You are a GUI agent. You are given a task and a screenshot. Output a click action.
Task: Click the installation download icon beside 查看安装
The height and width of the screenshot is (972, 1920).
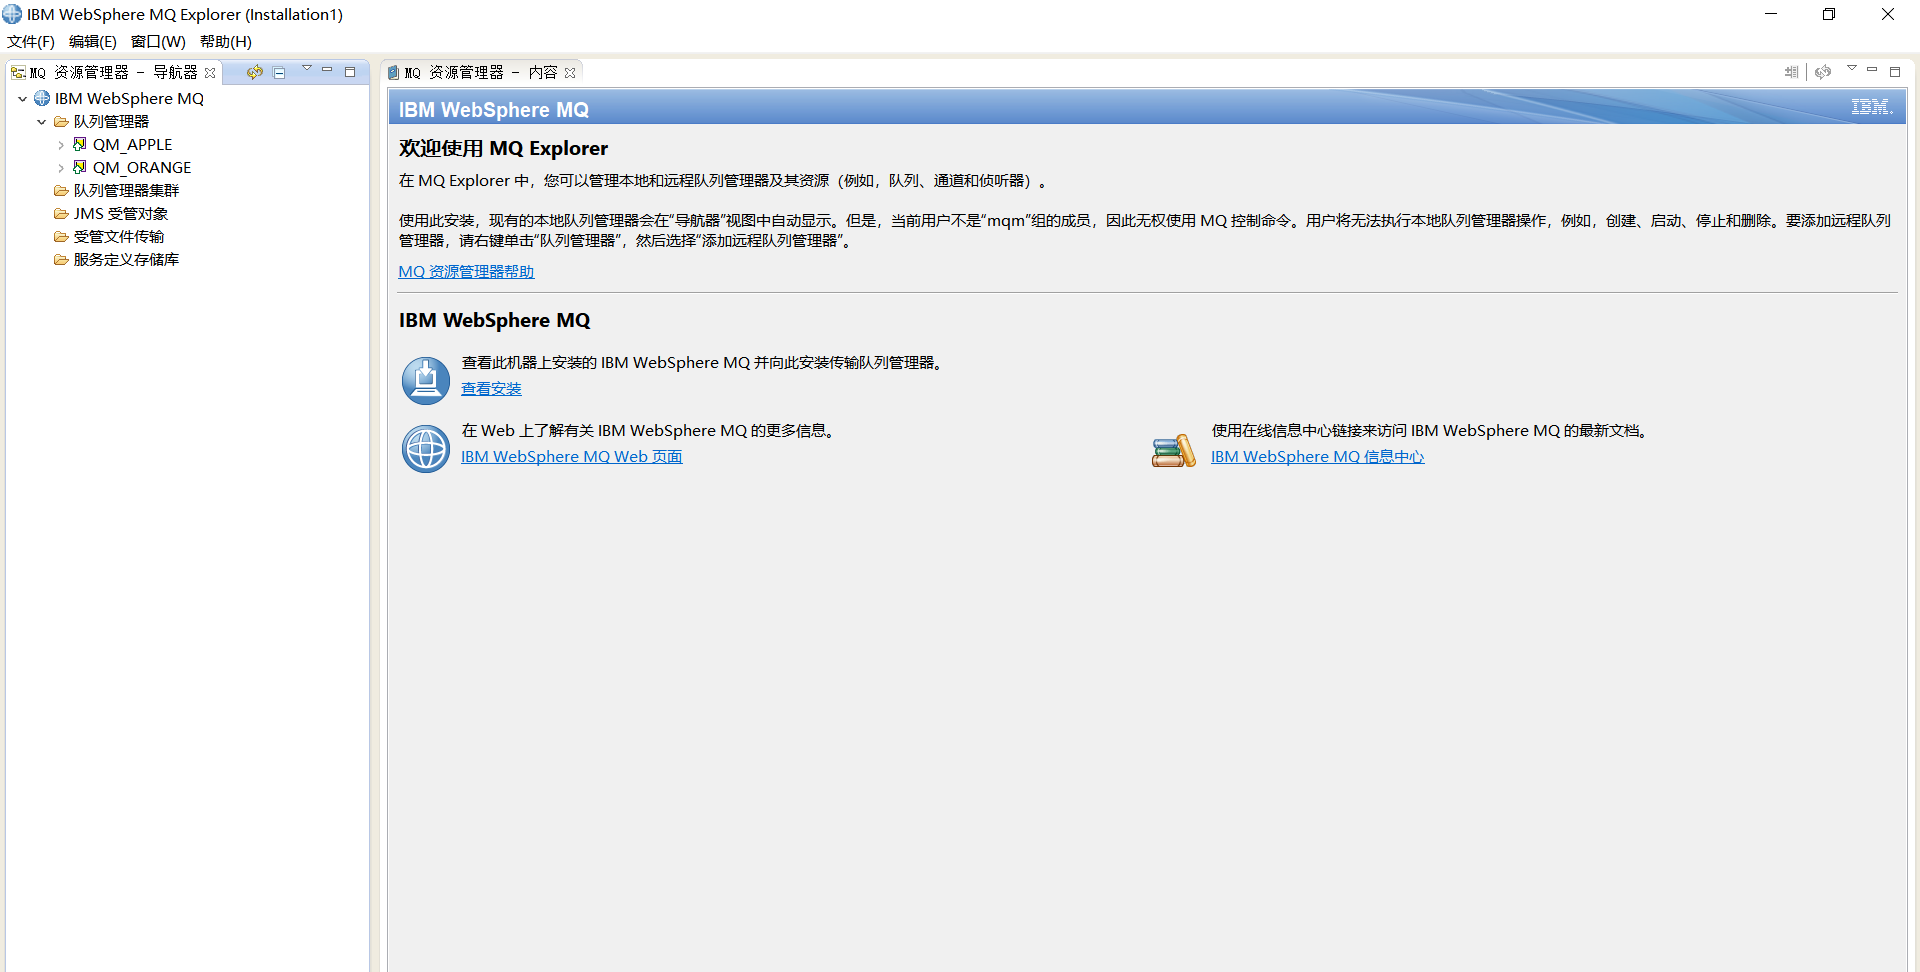[x=426, y=381]
